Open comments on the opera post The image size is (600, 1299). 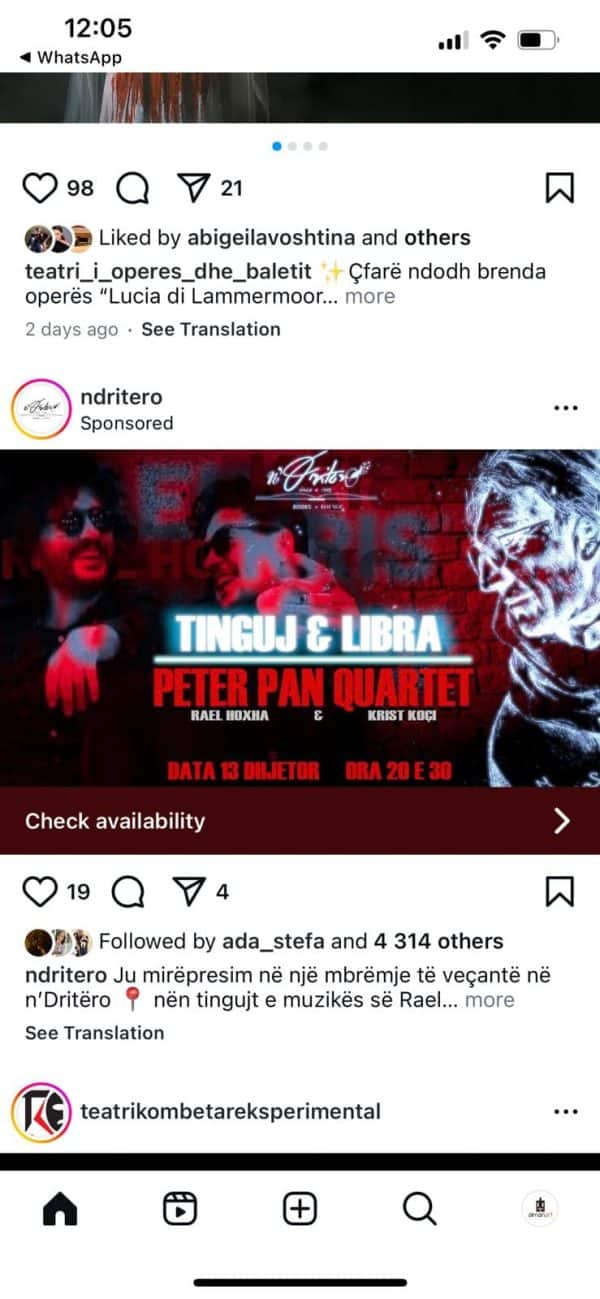tap(132, 188)
